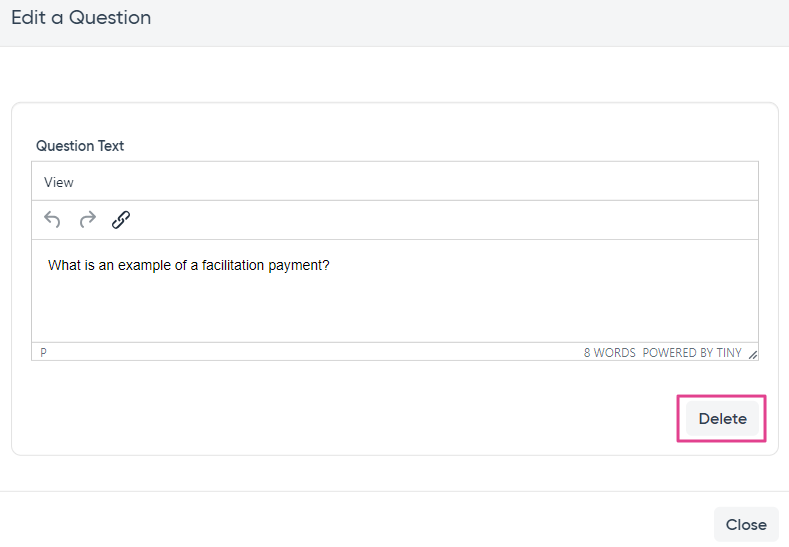The image size is (789, 547).
Task: Open the Insert link icon
Action: (121, 219)
